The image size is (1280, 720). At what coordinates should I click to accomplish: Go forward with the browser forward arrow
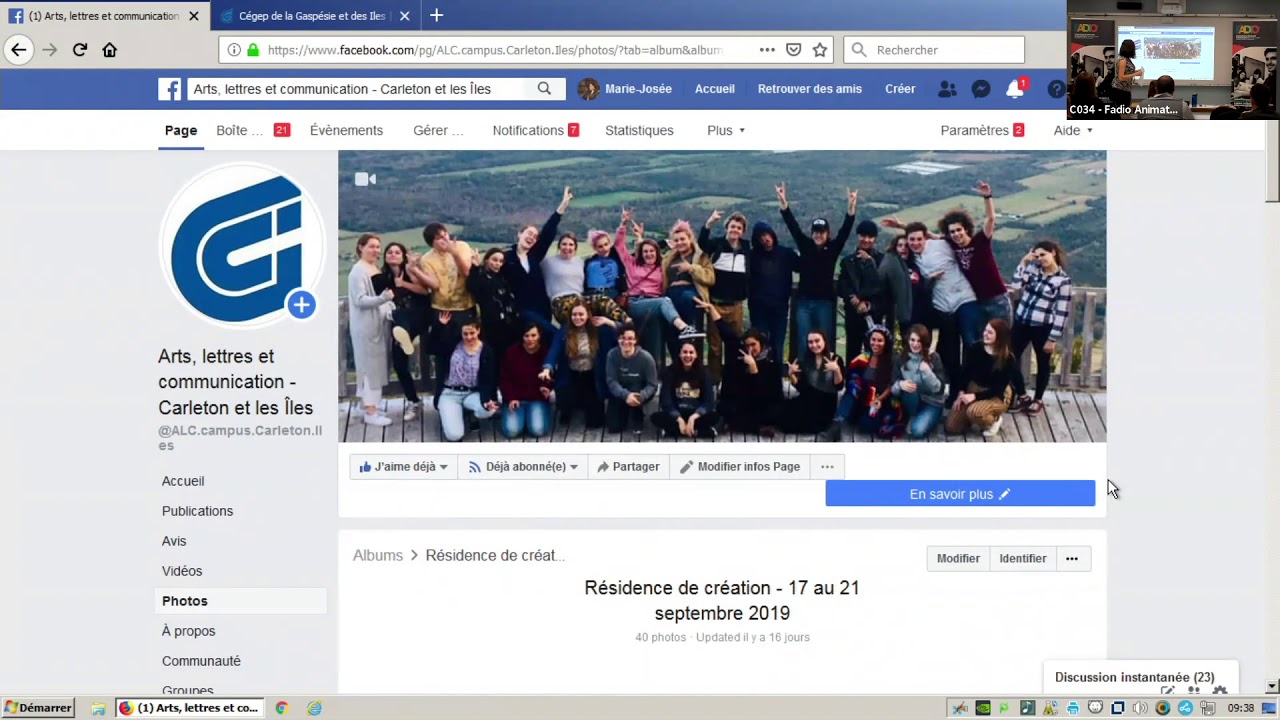pos(50,50)
